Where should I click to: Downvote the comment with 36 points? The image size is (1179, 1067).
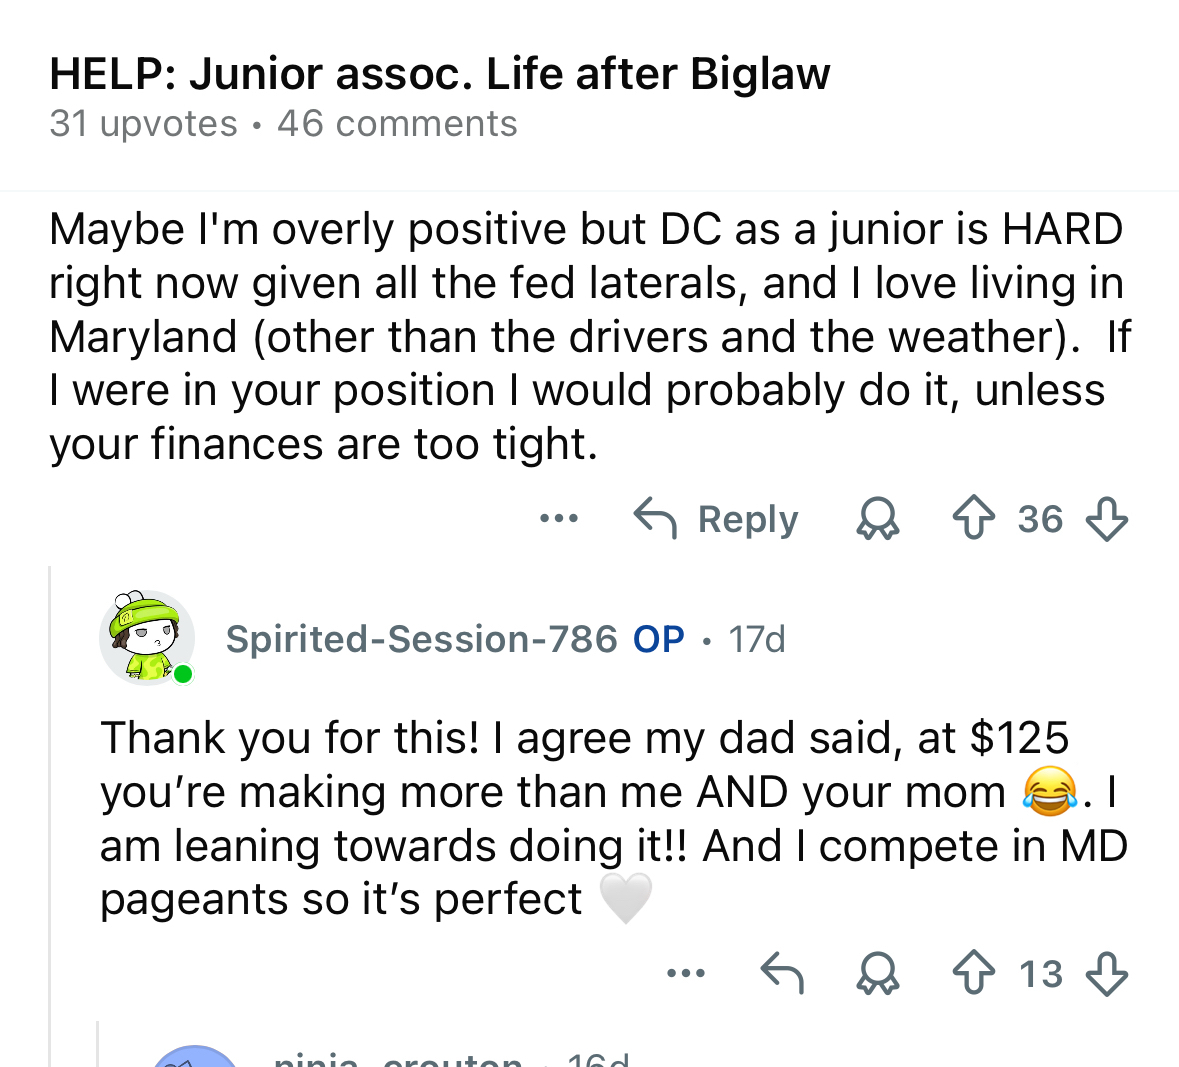click(1106, 519)
